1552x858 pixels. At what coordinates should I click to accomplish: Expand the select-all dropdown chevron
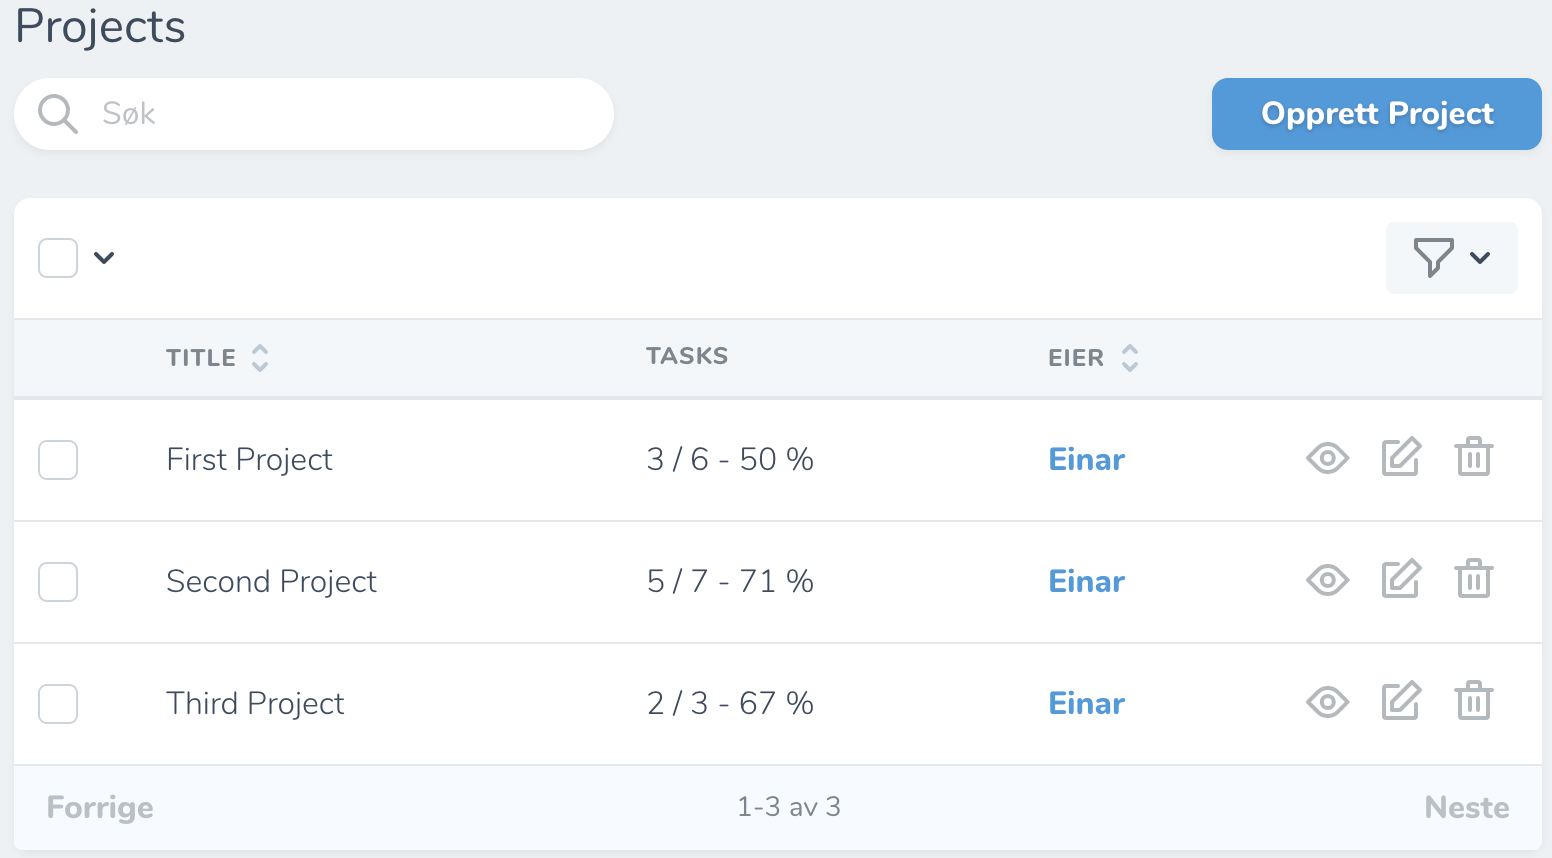[x=104, y=258]
